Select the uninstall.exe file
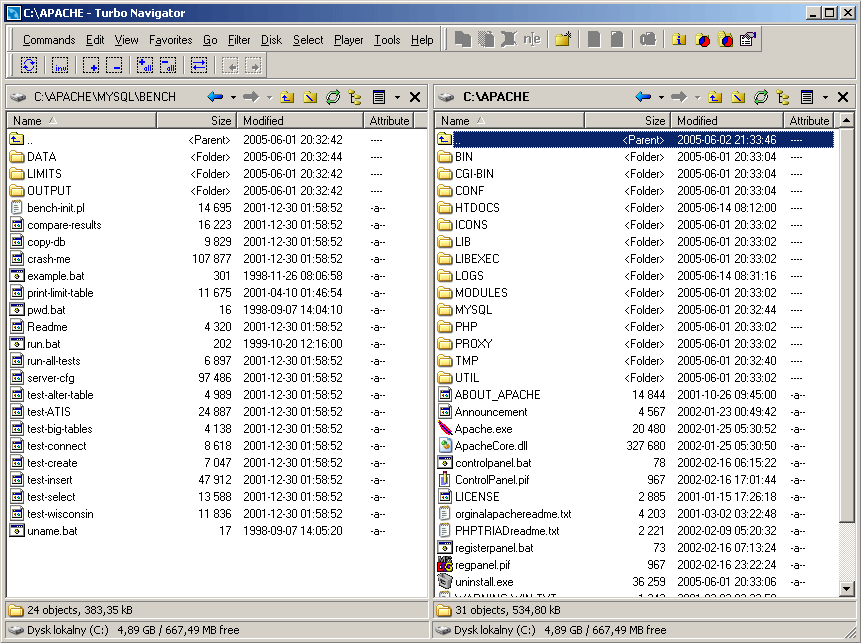The height and width of the screenshot is (643, 861). click(484, 582)
